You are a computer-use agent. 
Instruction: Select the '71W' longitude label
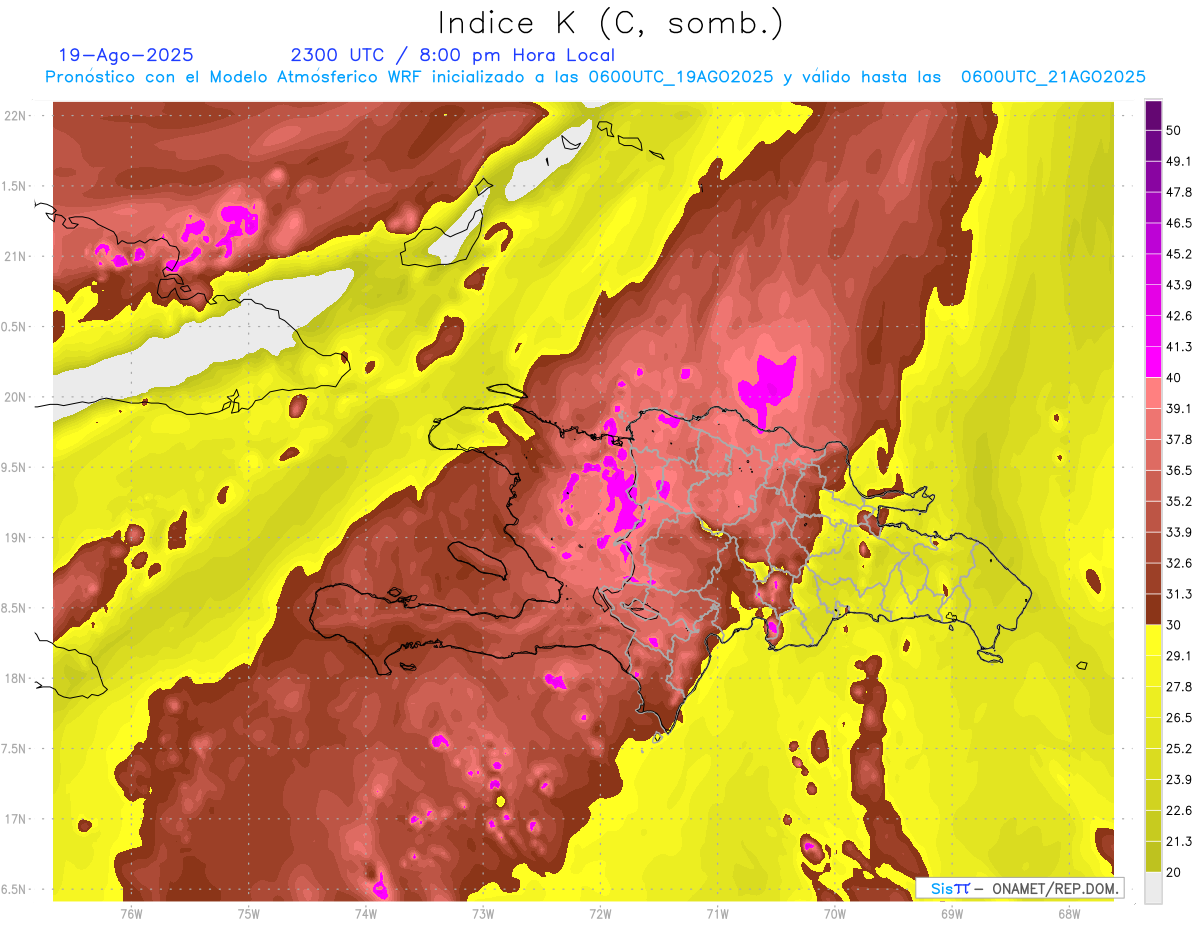717,914
